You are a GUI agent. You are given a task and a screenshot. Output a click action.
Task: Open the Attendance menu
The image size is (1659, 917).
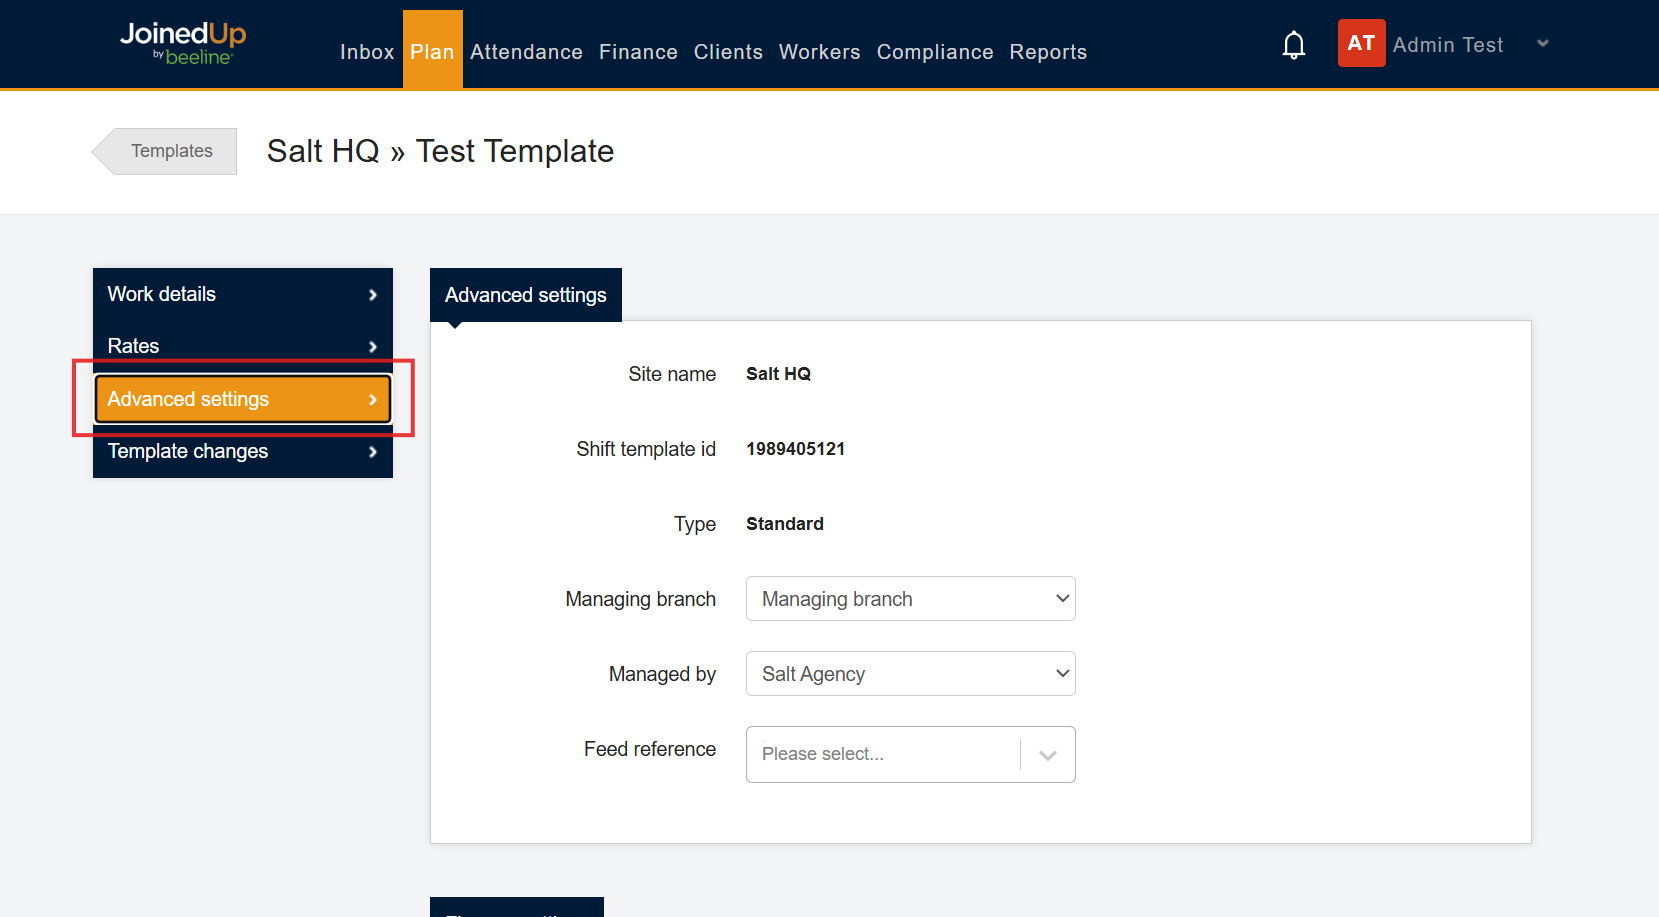coord(526,52)
